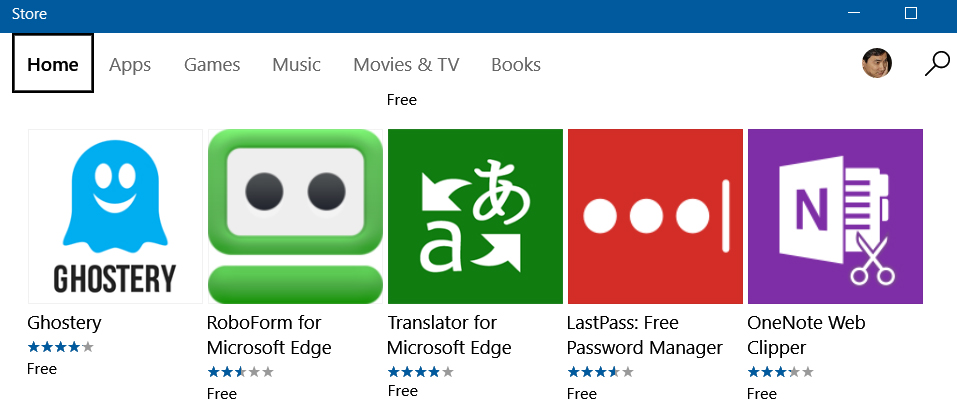Open the RoboForm for Microsoft Edge title link
The width and height of the screenshot is (957, 405).
[x=269, y=336]
